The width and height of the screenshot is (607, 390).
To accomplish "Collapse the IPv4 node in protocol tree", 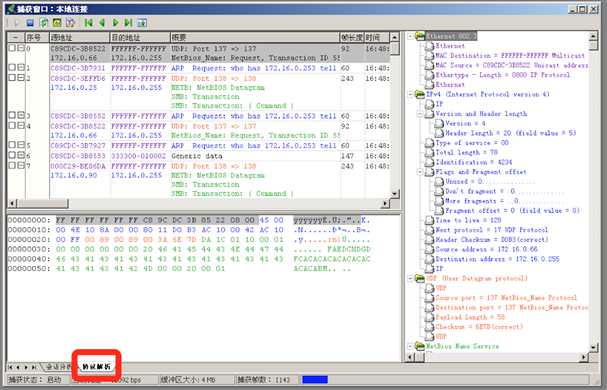I will pyautogui.click(x=410, y=94).
